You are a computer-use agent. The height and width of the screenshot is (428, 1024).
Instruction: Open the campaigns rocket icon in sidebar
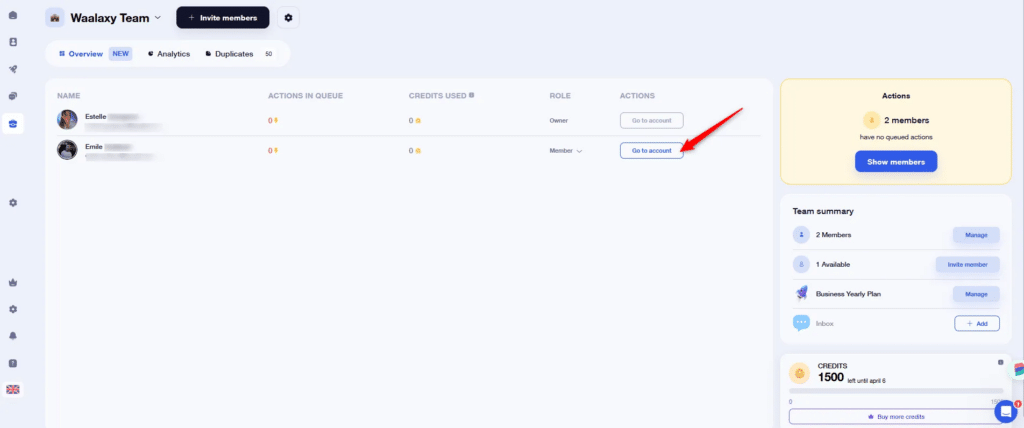pos(13,69)
